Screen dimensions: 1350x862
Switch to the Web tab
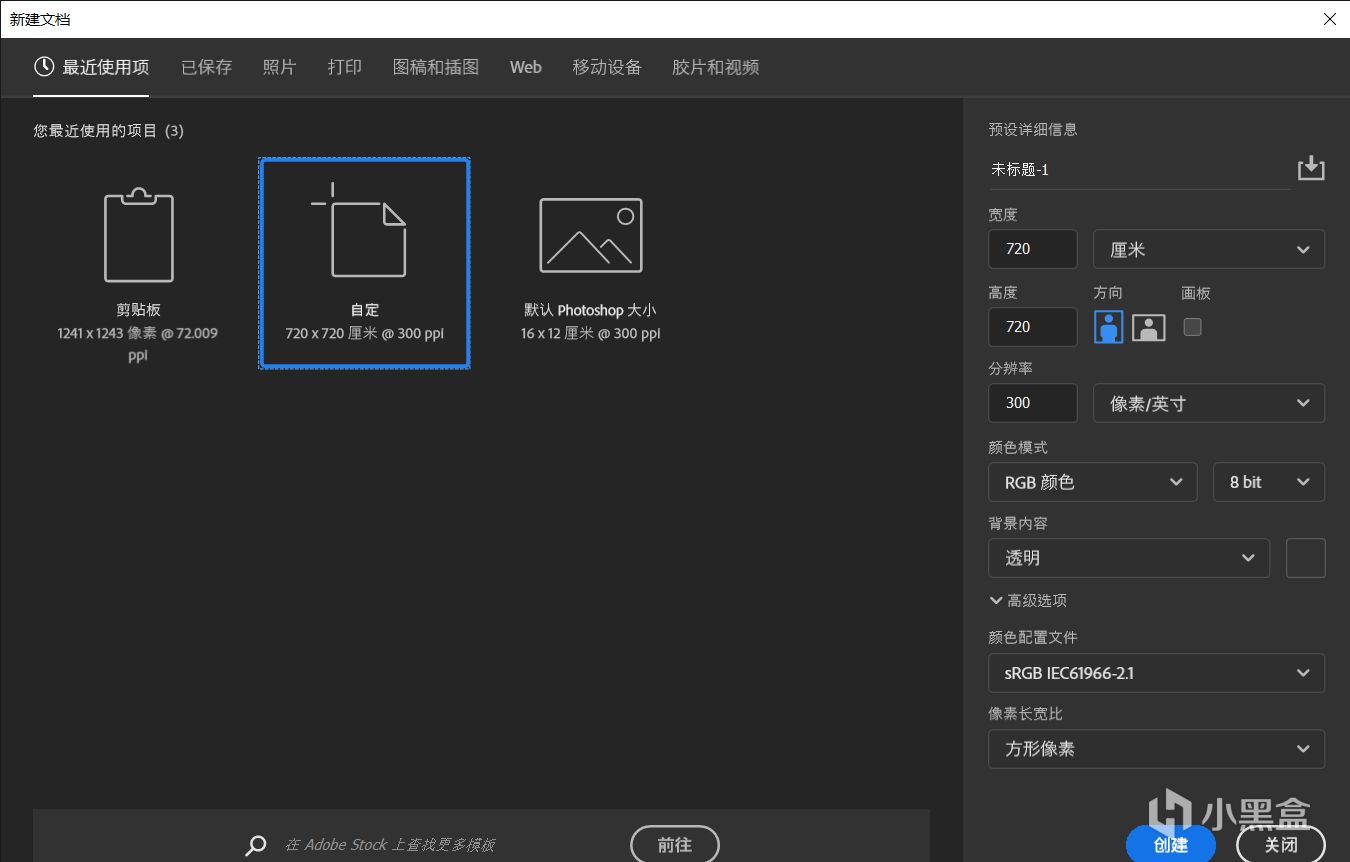(x=526, y=67)
